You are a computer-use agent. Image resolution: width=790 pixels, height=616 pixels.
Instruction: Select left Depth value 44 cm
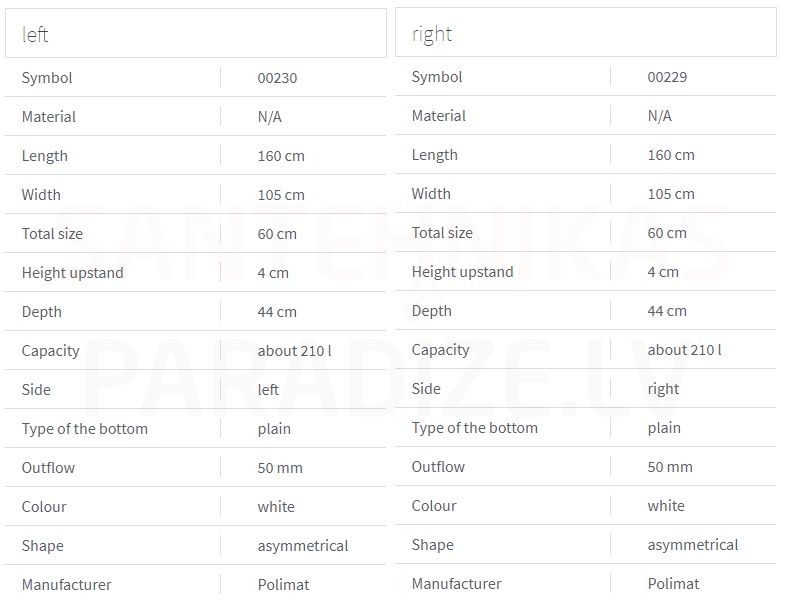(x=277, y=312)
